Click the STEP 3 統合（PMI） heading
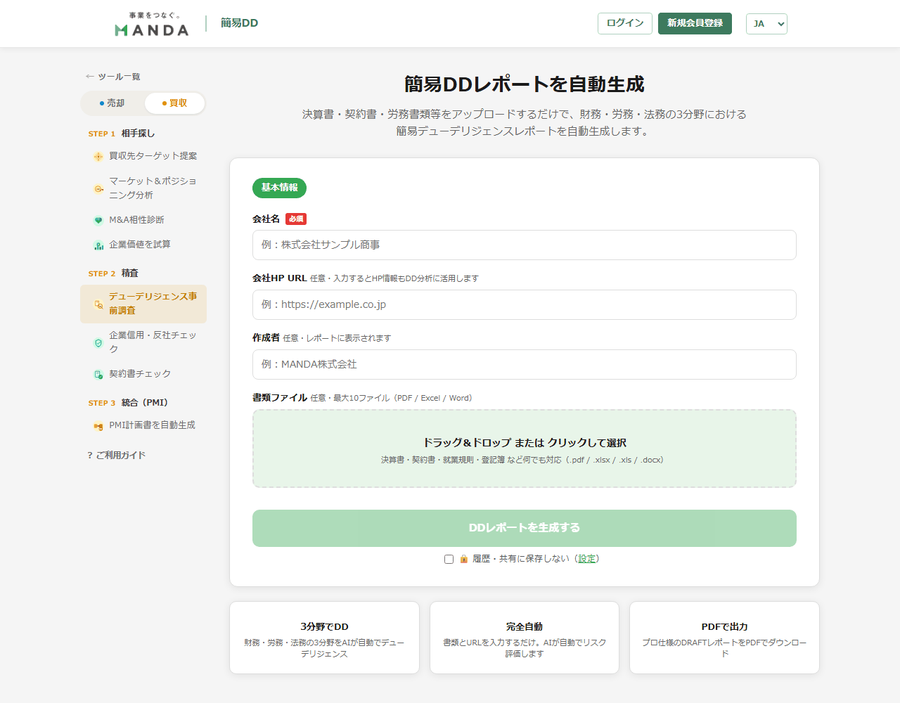The width and height of the screenshot is (900, 703). 128,403
